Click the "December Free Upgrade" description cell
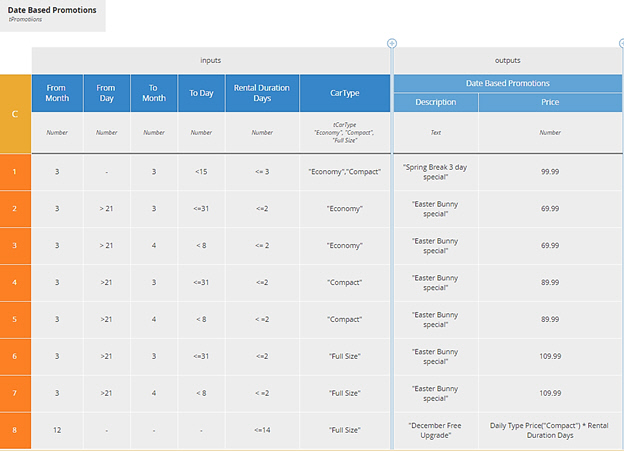 pos(435,430)
